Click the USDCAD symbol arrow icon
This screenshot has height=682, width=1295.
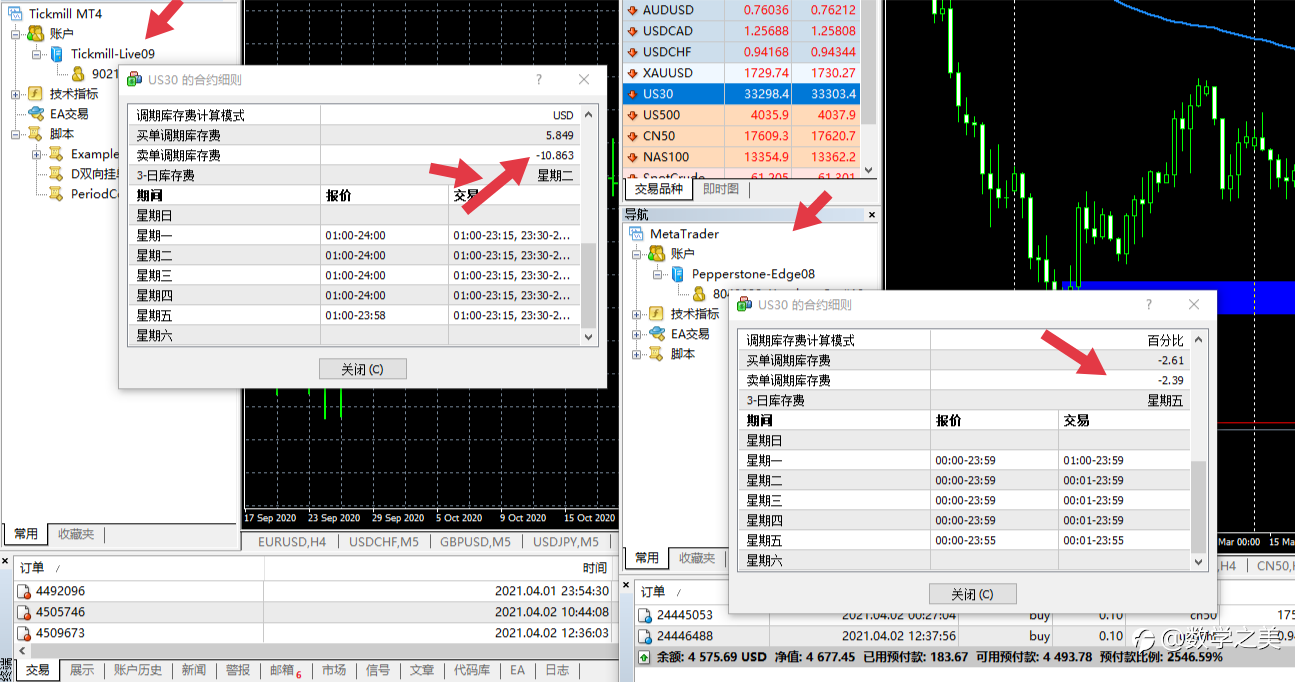pos(632,31)
